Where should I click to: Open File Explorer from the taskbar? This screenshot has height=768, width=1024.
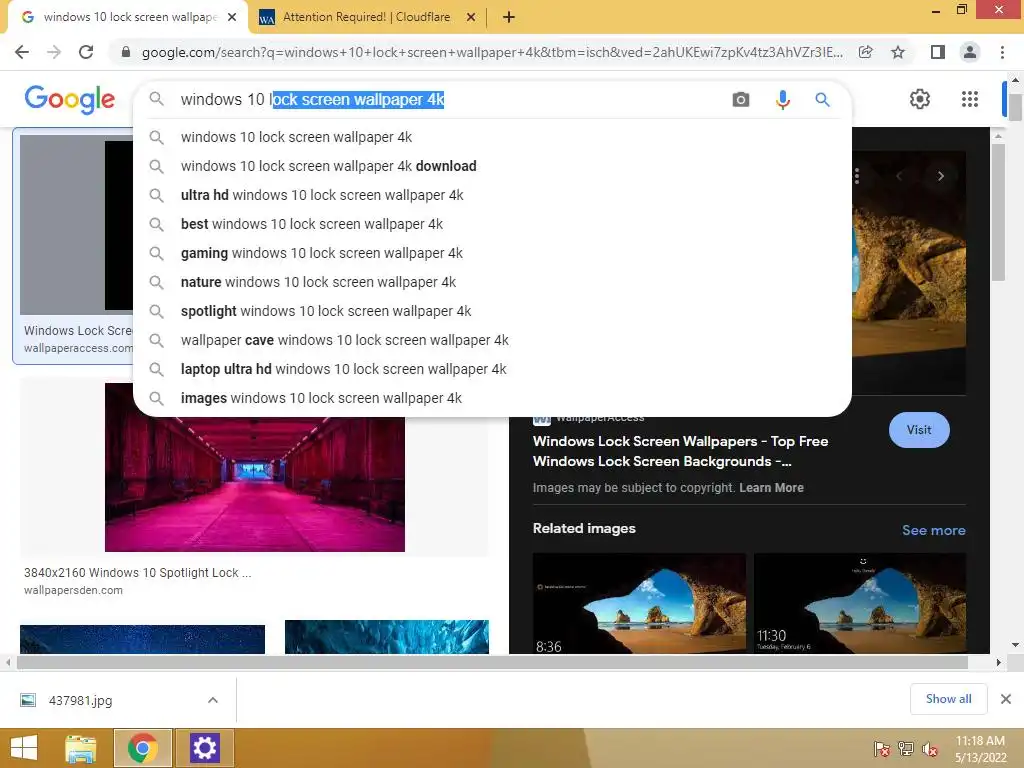click(81, 748)
